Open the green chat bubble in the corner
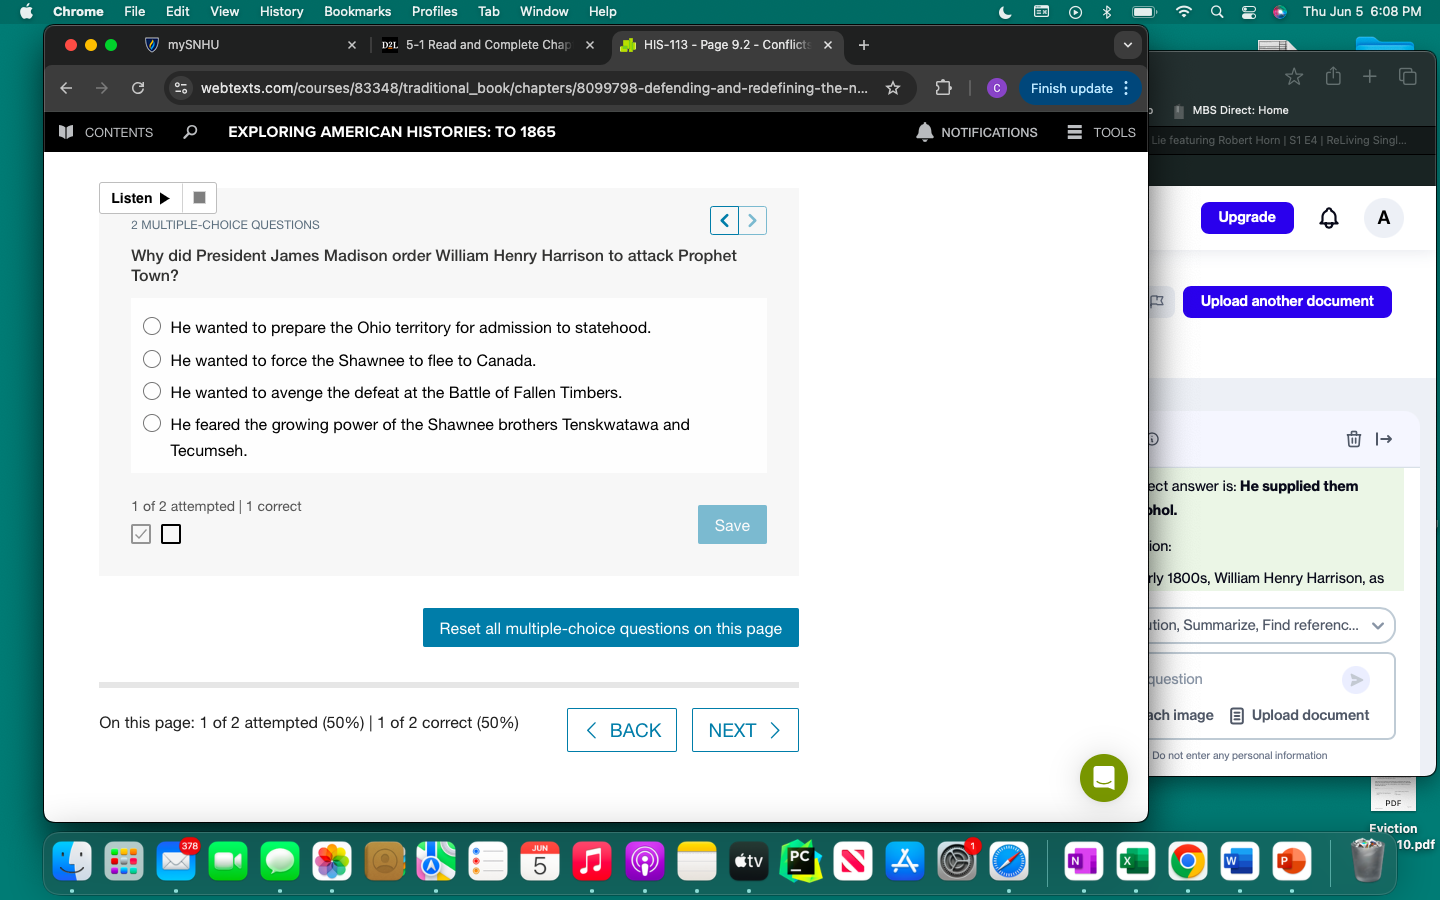This screenshot has height=900, width=1440. 1104,778
